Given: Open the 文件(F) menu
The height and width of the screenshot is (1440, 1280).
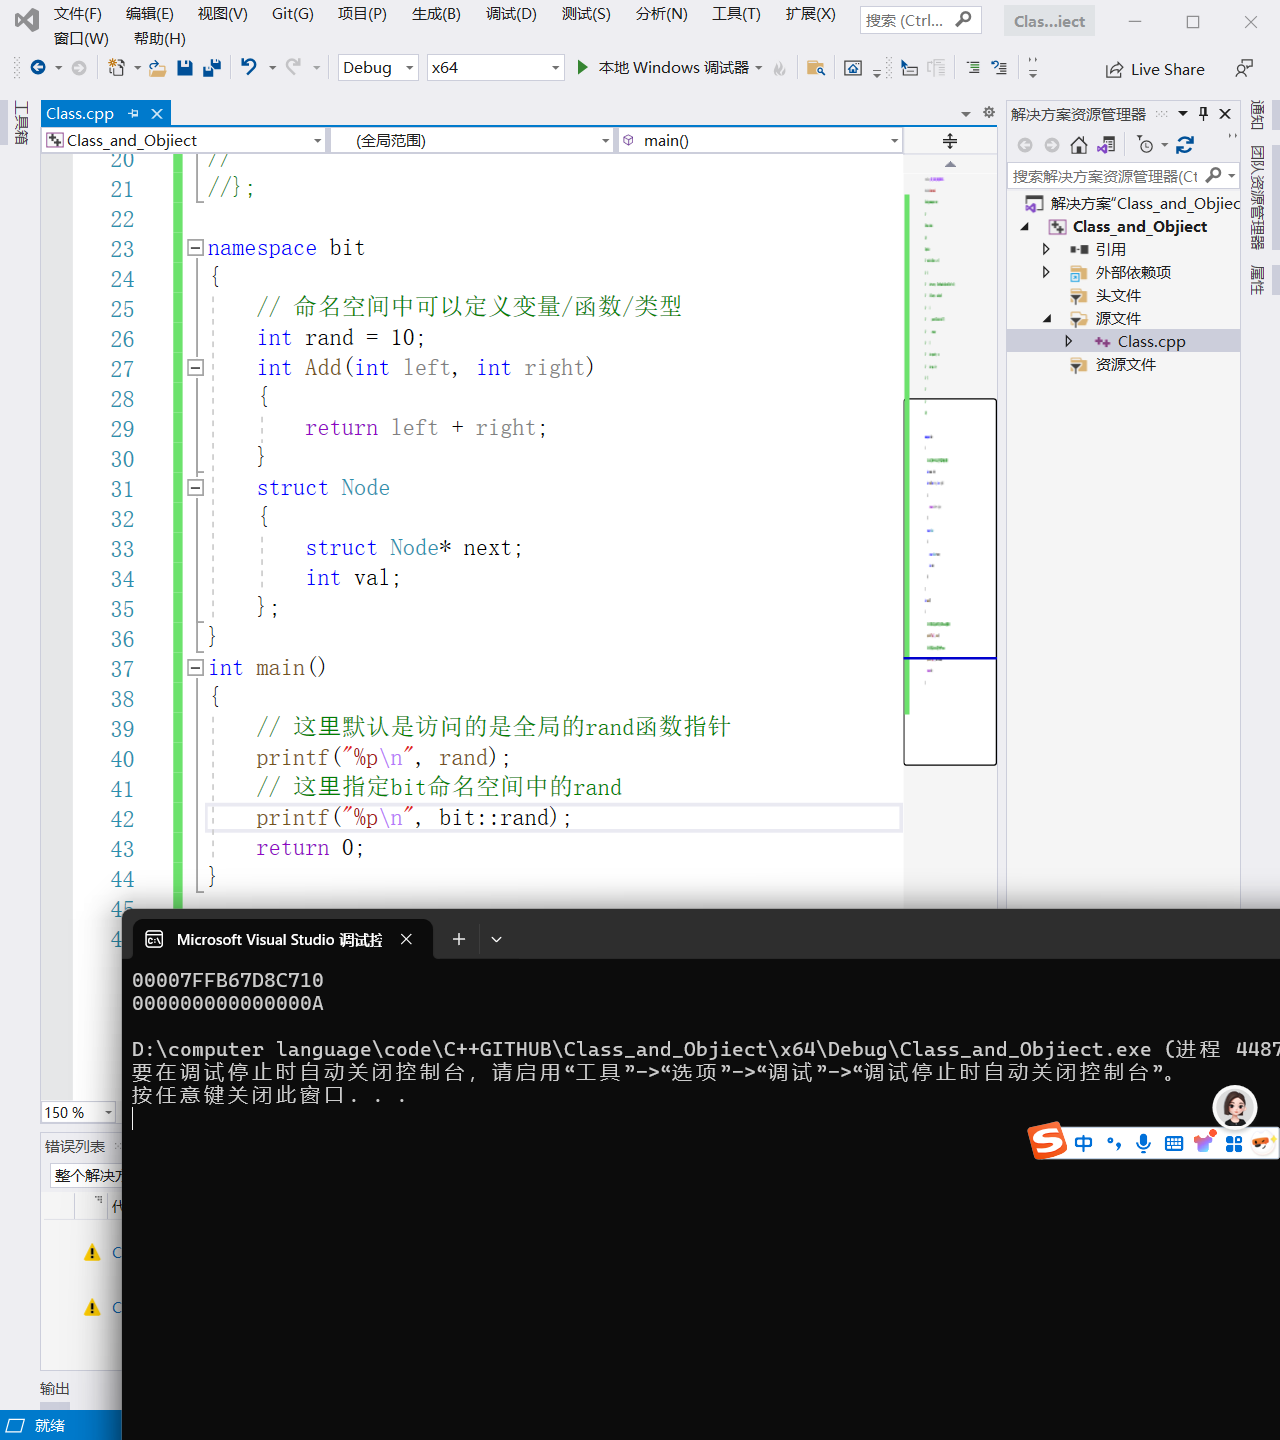Looking at the screenshot, I should pyautogui.click(x=78, y=13).
